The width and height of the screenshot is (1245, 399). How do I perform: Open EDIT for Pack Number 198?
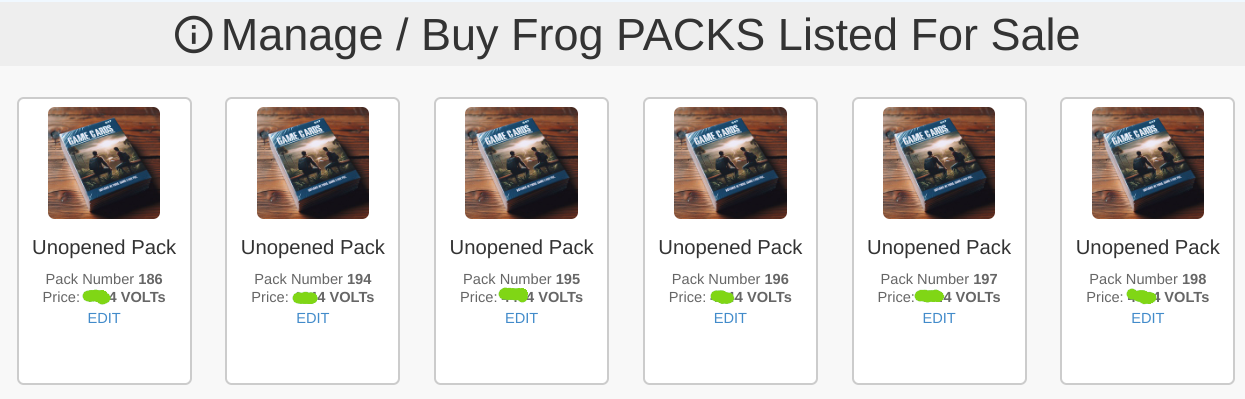[x=1148, y=318]
